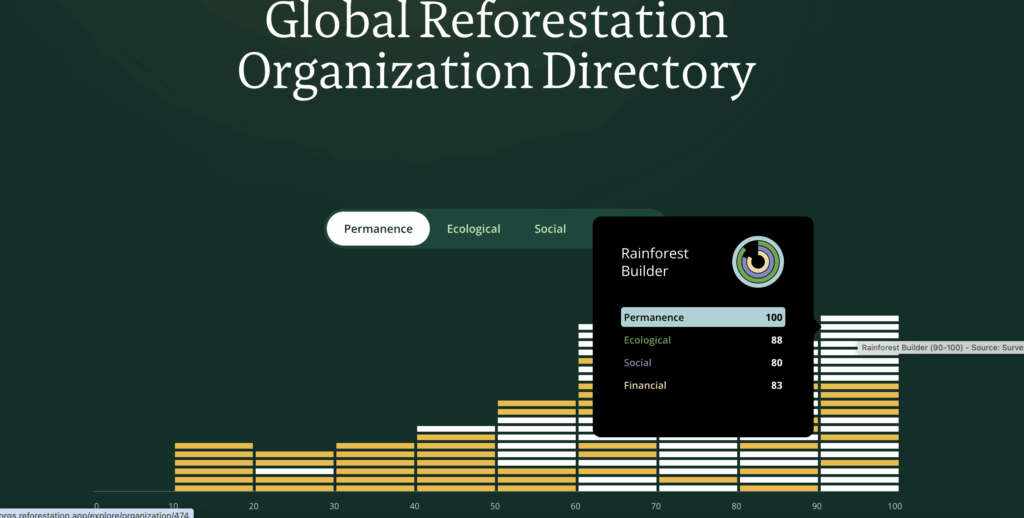This screenshot has width=1024, height=518.
Task: Select the Permanence tab
Action: [378, 229]
